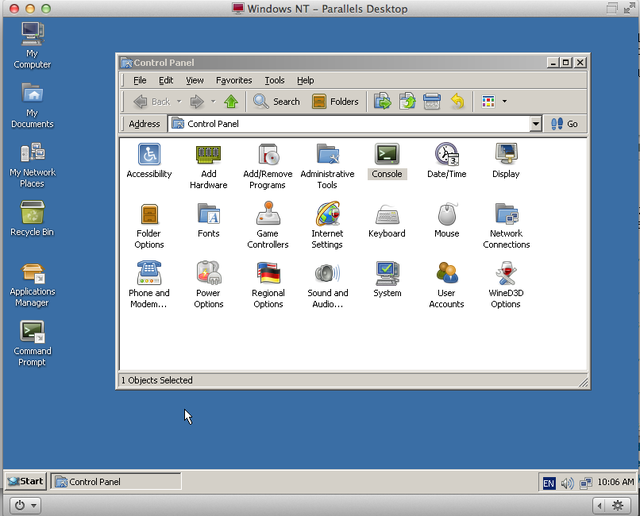Select Applications Manager desktop shortcut
640x516 pixels.
[x=32, y=285]
